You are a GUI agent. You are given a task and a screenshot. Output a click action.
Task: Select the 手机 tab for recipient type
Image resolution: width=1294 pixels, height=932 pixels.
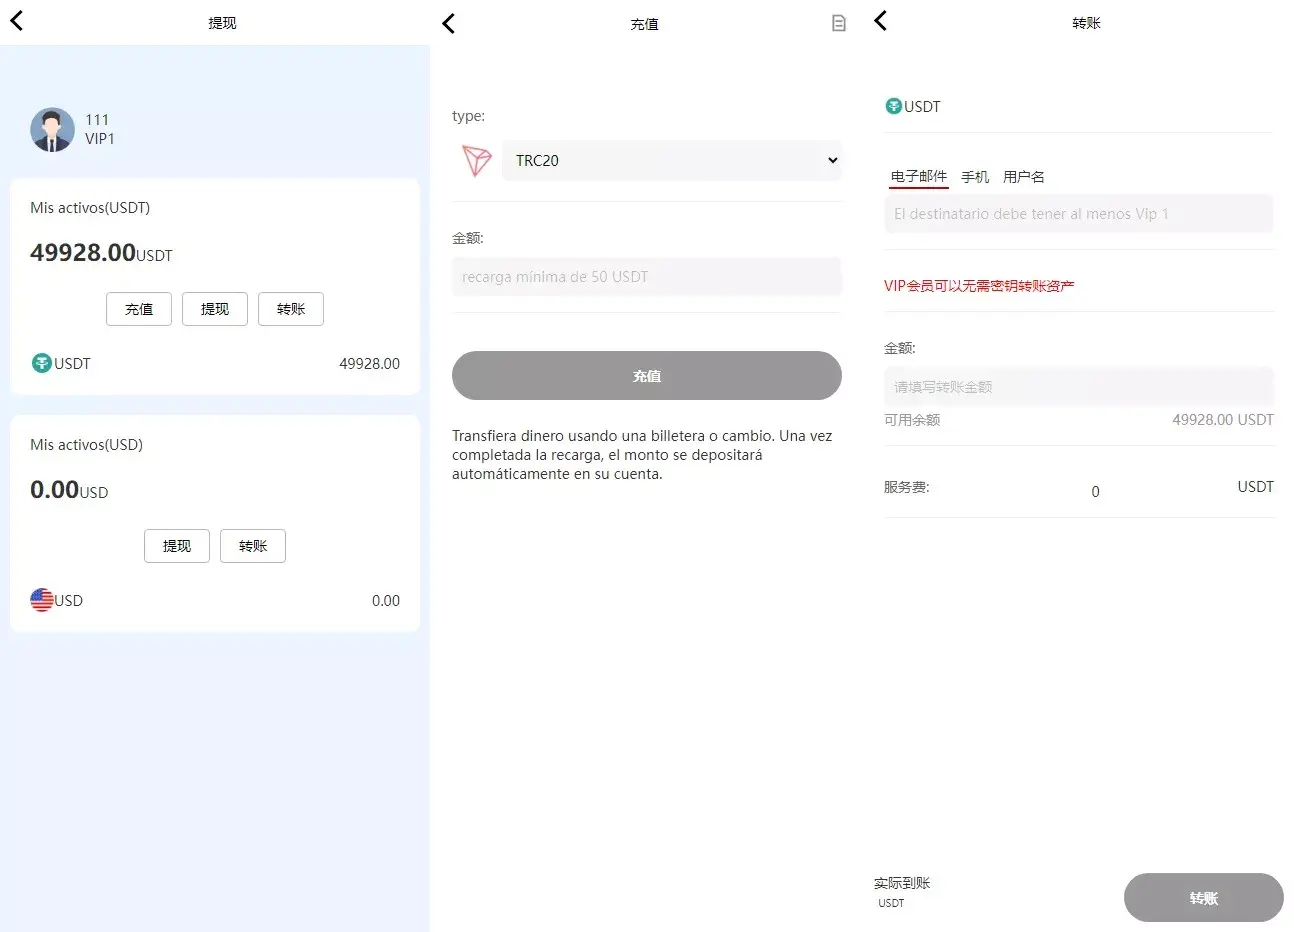tap(975, 176)
